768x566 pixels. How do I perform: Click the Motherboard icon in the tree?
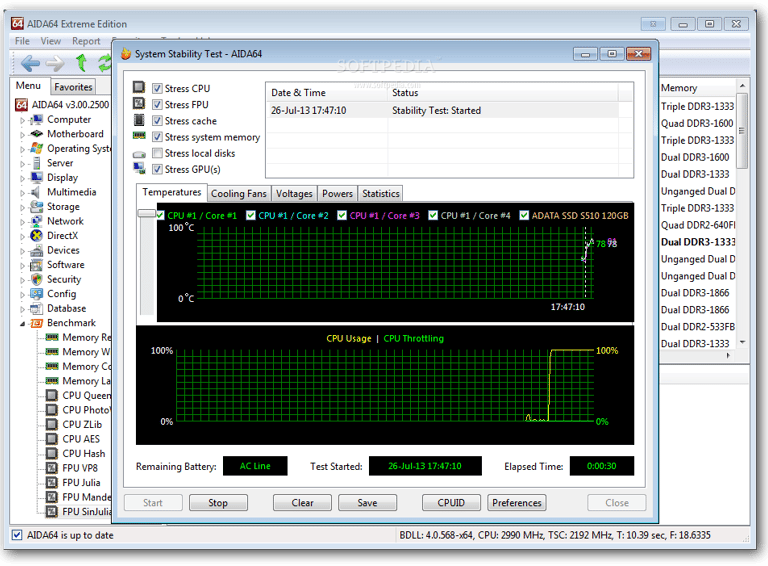36,134
